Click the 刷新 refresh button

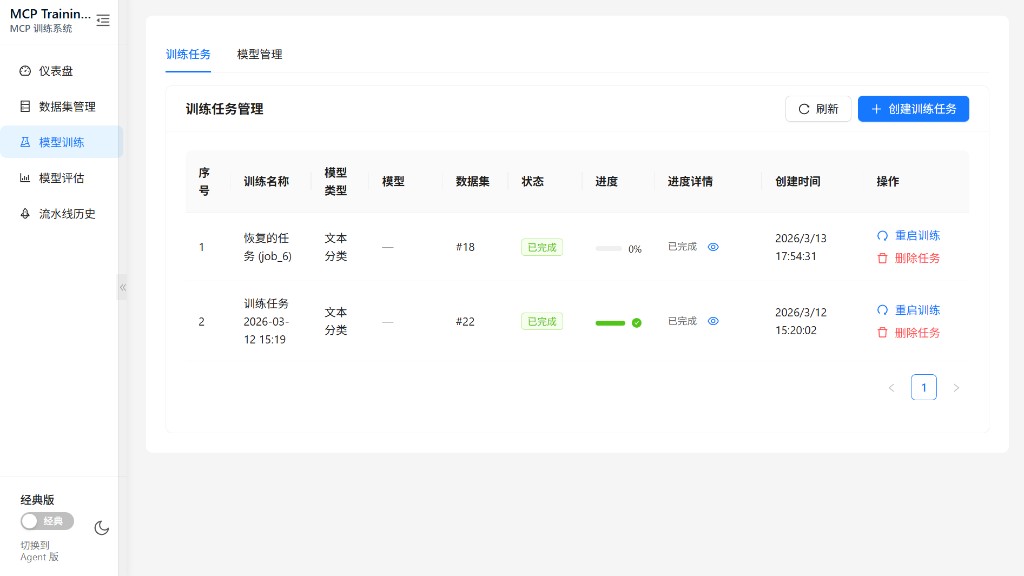tap(818, 109)
